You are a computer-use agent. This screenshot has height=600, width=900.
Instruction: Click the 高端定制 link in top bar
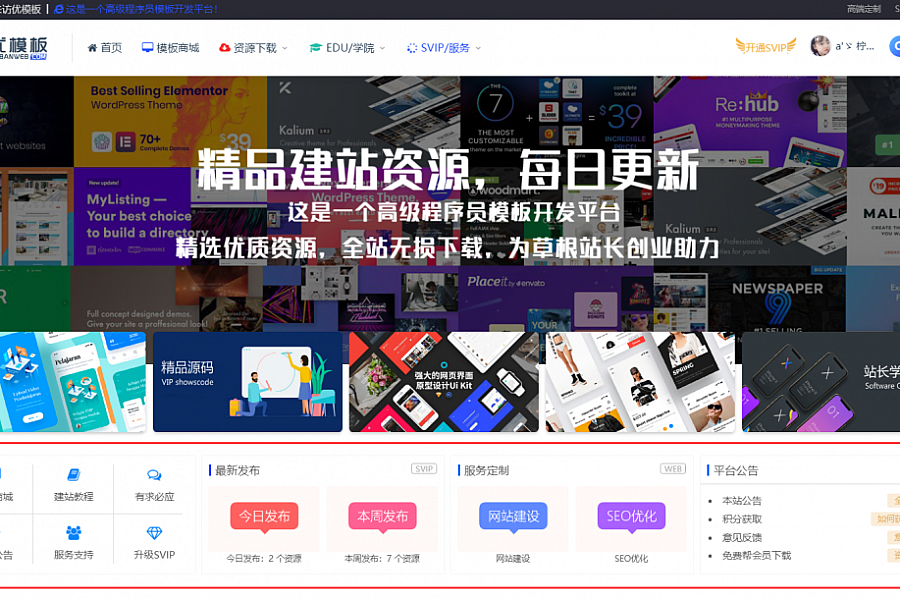coord(864,9)
